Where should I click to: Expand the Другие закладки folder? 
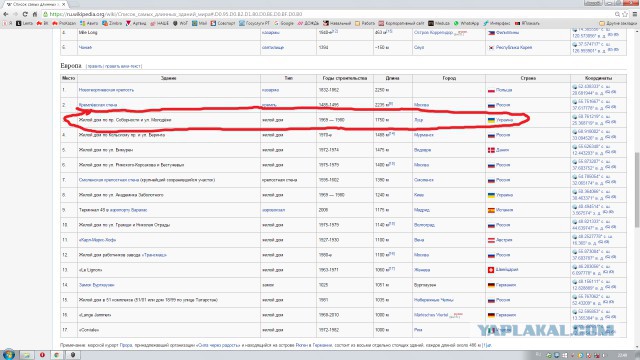[618, 23]
